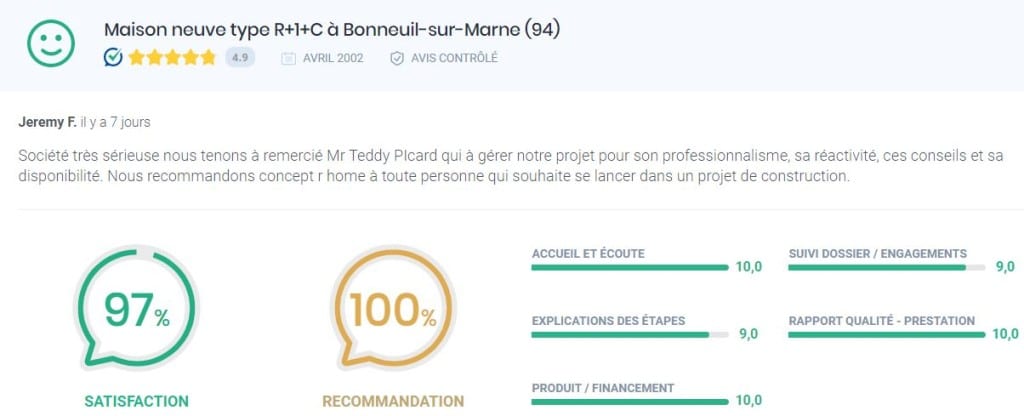Open the review title Maison neuve type R+1+C

pos(332,29)
